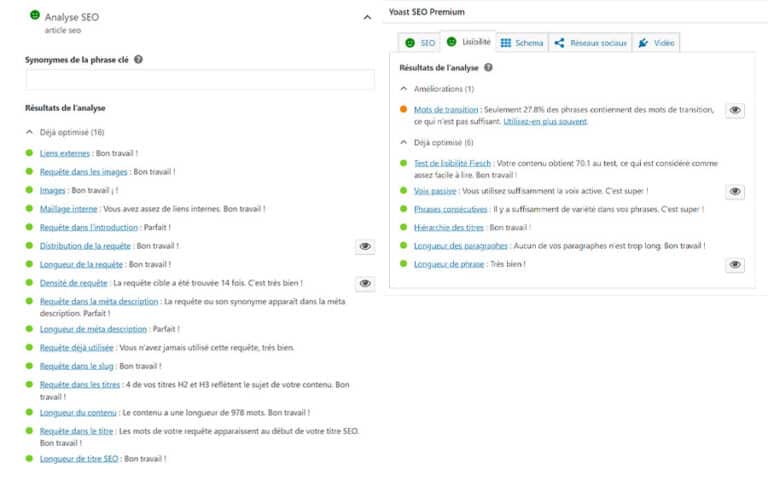Image resolution: width=768 pixels, height=480 pixels.
Task: Click the Utilisez-en plus souvent link
Action: pos(546,122)
